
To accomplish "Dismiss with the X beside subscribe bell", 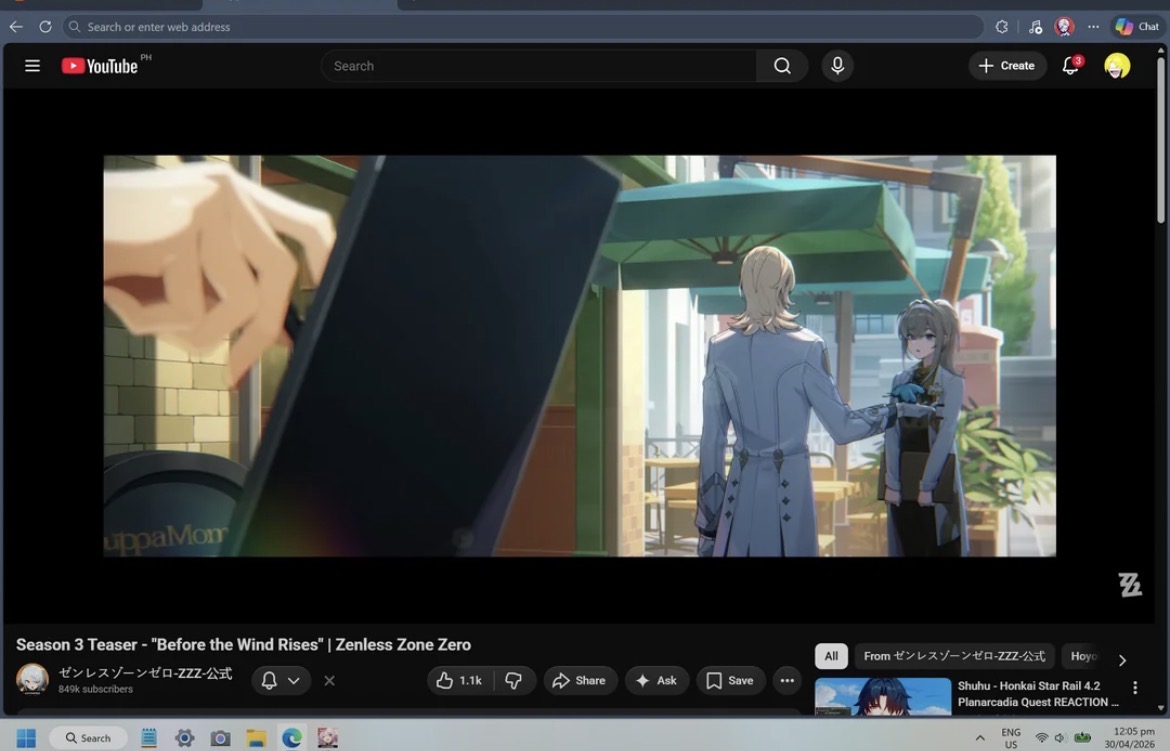I will [329, 681].
